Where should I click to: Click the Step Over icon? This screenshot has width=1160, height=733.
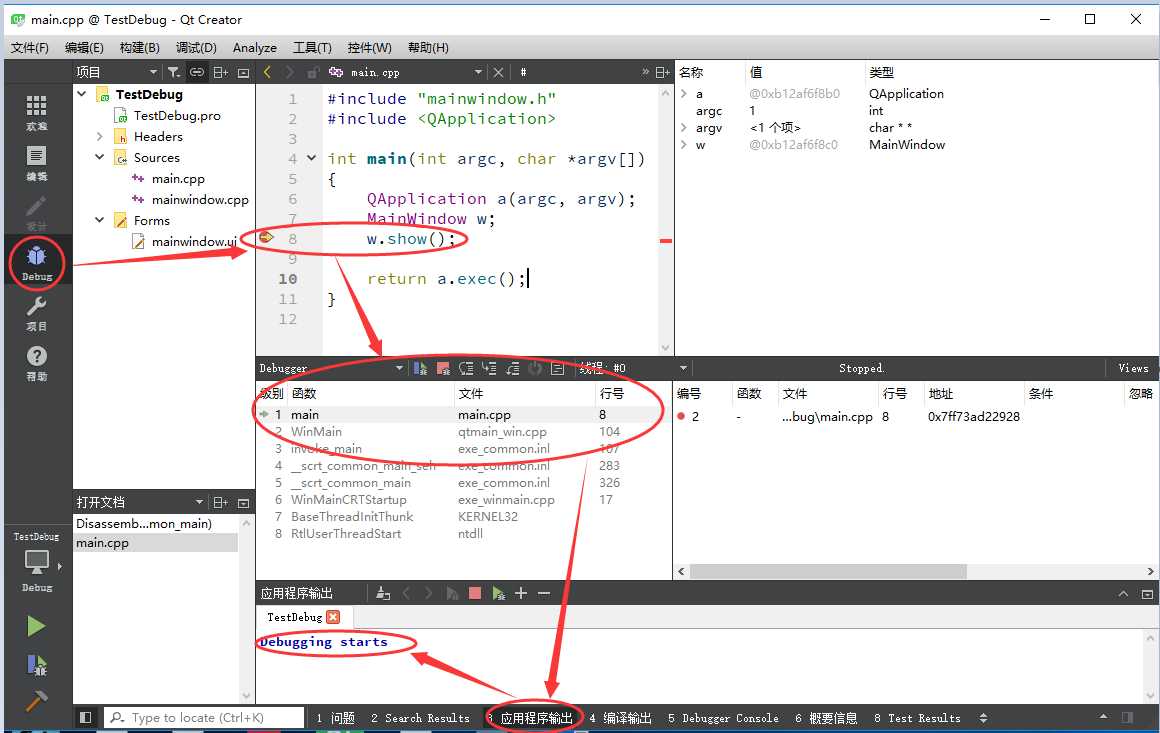tap(466, 368)
